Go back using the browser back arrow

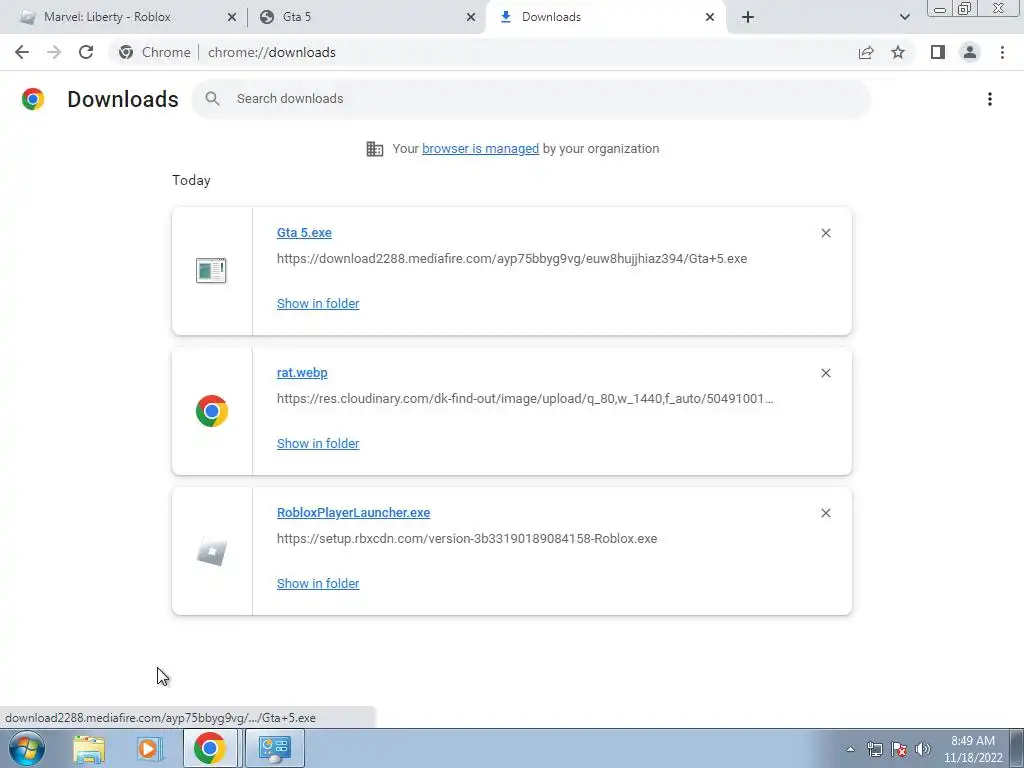(x=22, y=52)
